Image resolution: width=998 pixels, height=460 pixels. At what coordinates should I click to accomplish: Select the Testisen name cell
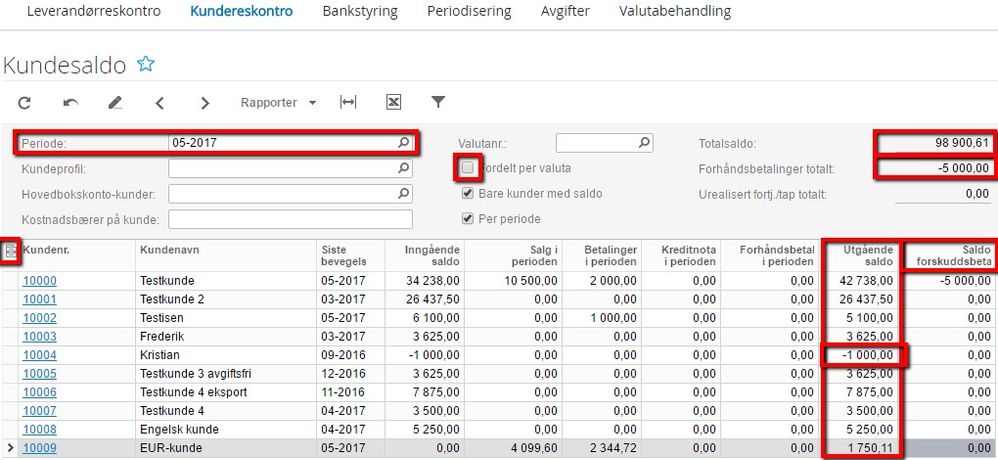pos(227,318)
